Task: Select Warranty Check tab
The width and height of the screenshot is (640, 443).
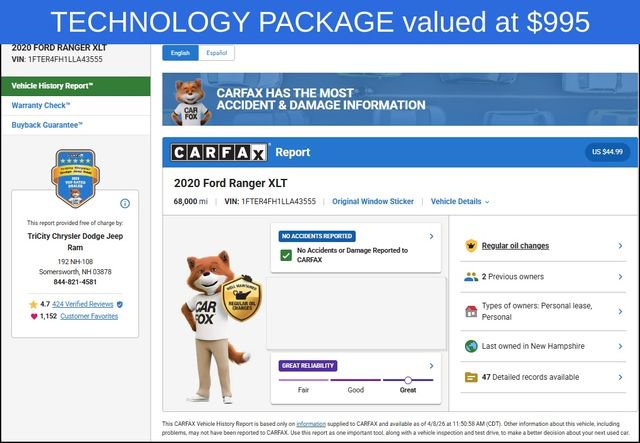Action: [76, 106]
